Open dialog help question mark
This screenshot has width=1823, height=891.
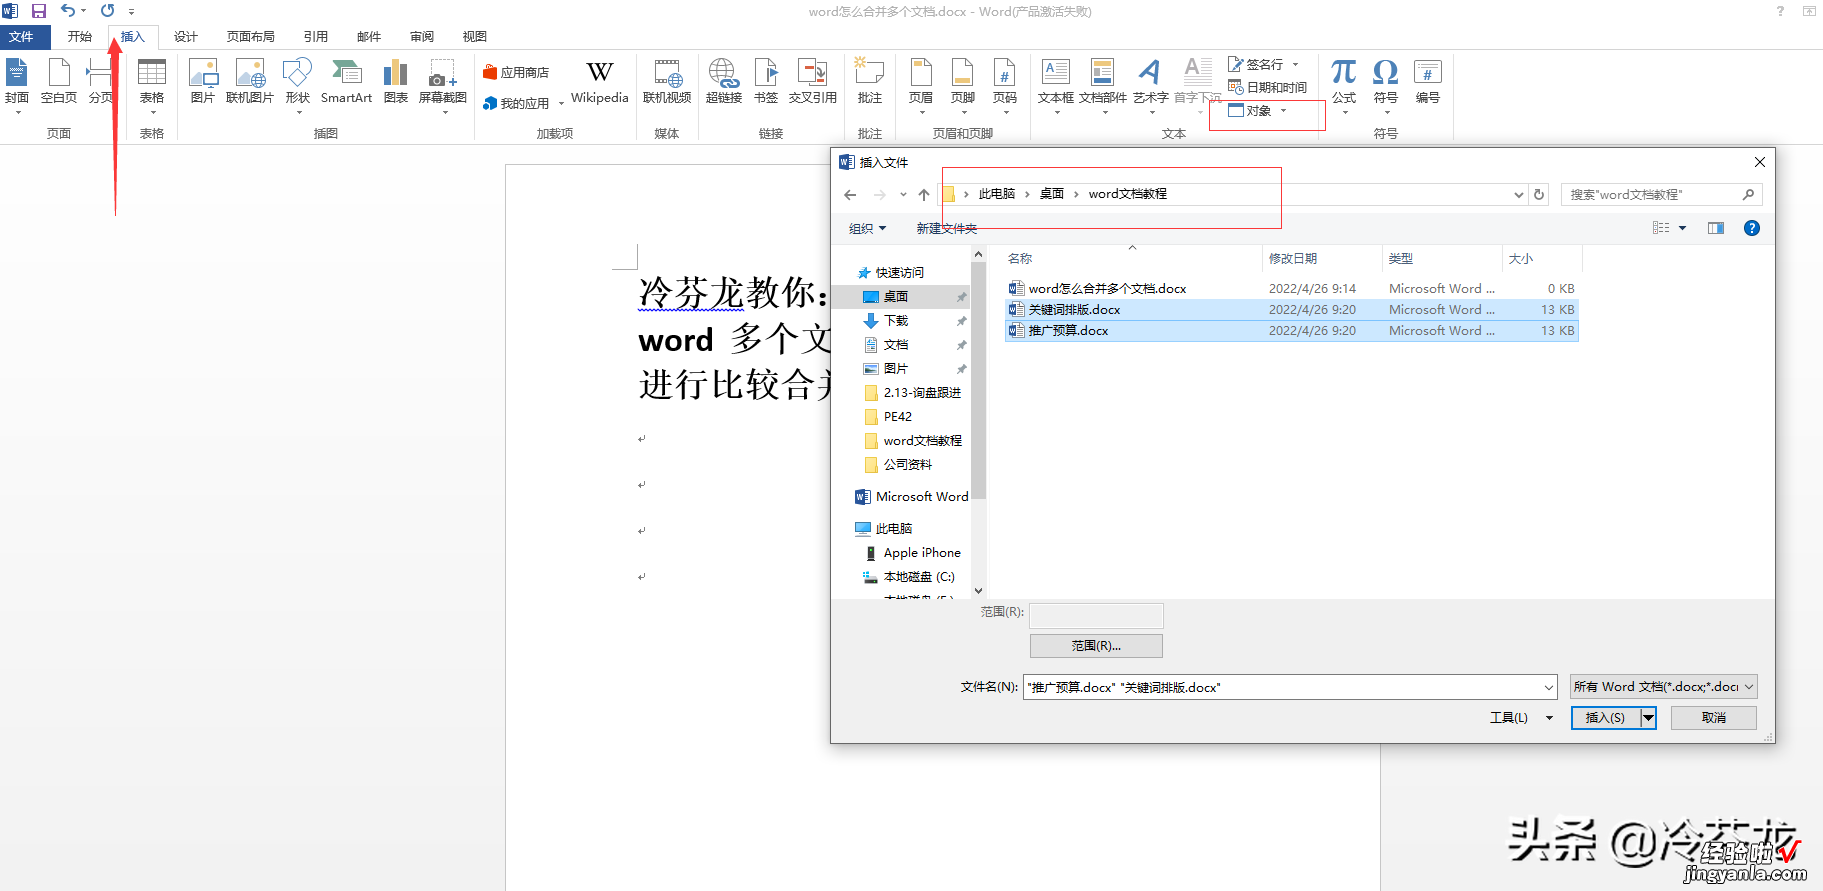[1752, 228]
